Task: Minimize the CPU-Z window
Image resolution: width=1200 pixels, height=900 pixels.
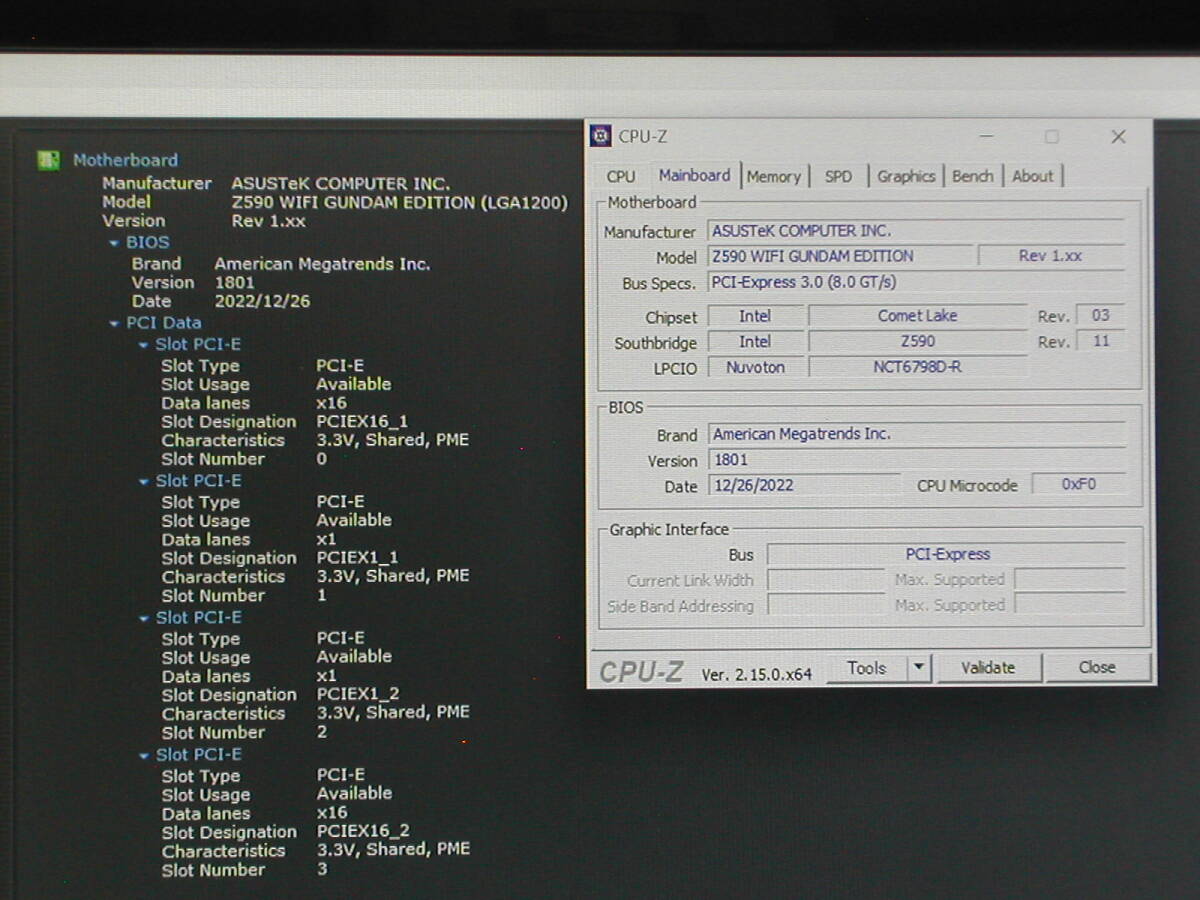Action: tap(986, 136)
